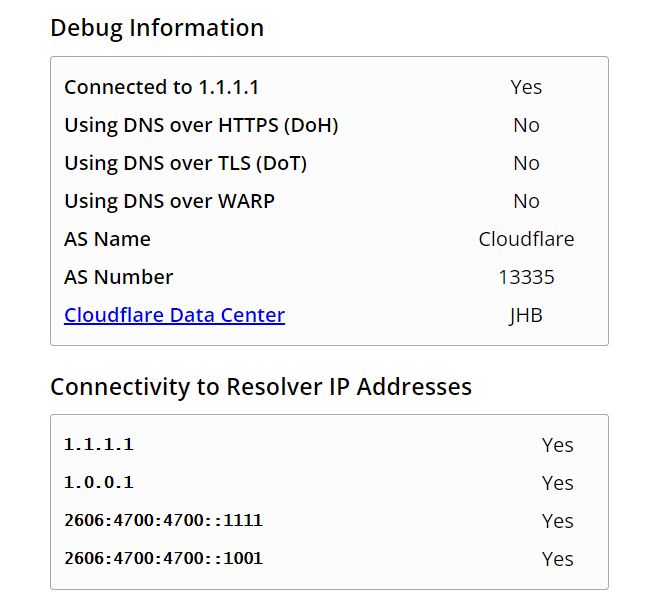The image size is (645, 602).
Task: Click the No value for DNS over WARP
Action: pyautogui.click(x=526, y=201)
